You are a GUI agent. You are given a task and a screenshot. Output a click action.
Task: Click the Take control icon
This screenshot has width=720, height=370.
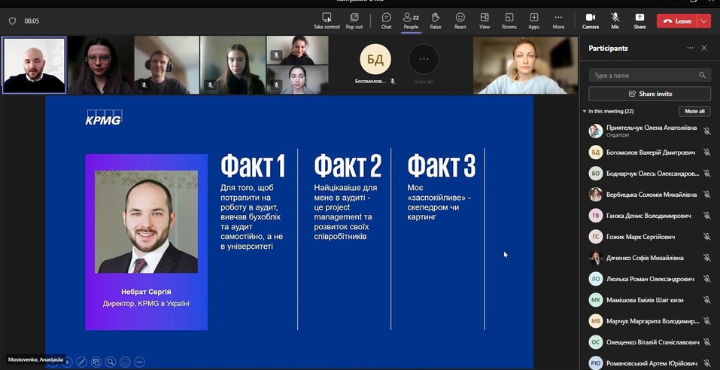326,21
